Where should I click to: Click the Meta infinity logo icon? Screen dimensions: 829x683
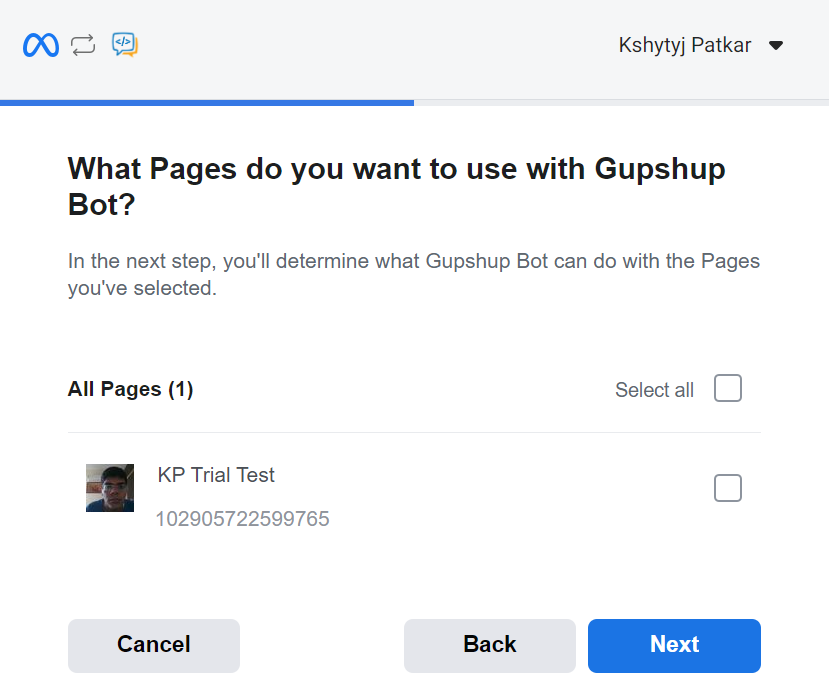41,45
